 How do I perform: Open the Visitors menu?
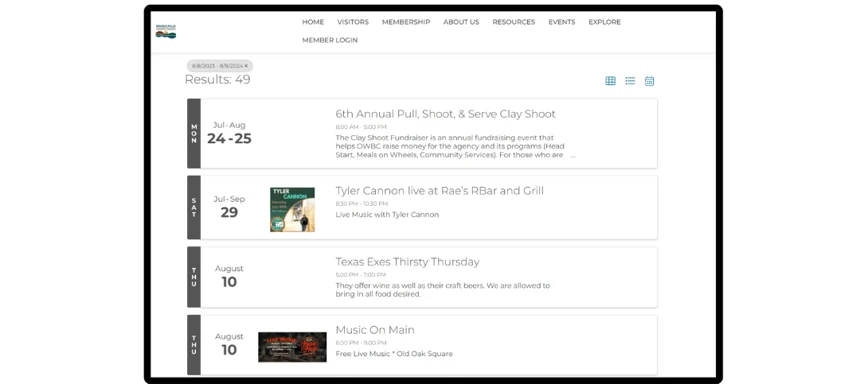353,22
